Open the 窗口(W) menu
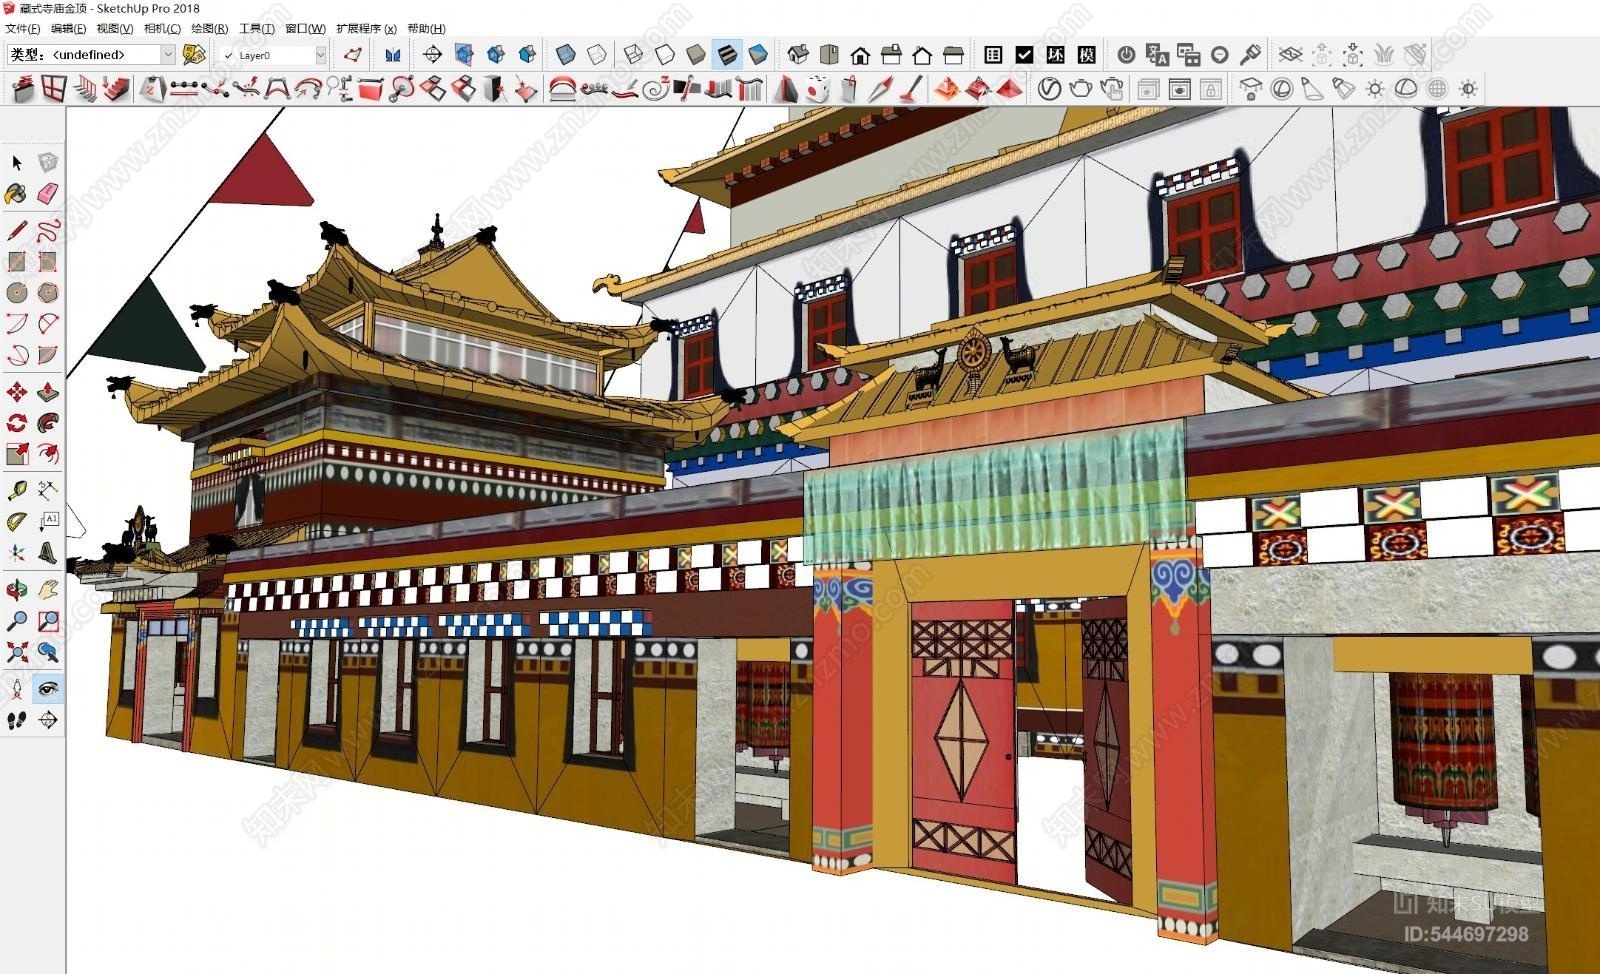Image resolution: width=1600 pixels, height=974 pixels. (x=305, y=29)
